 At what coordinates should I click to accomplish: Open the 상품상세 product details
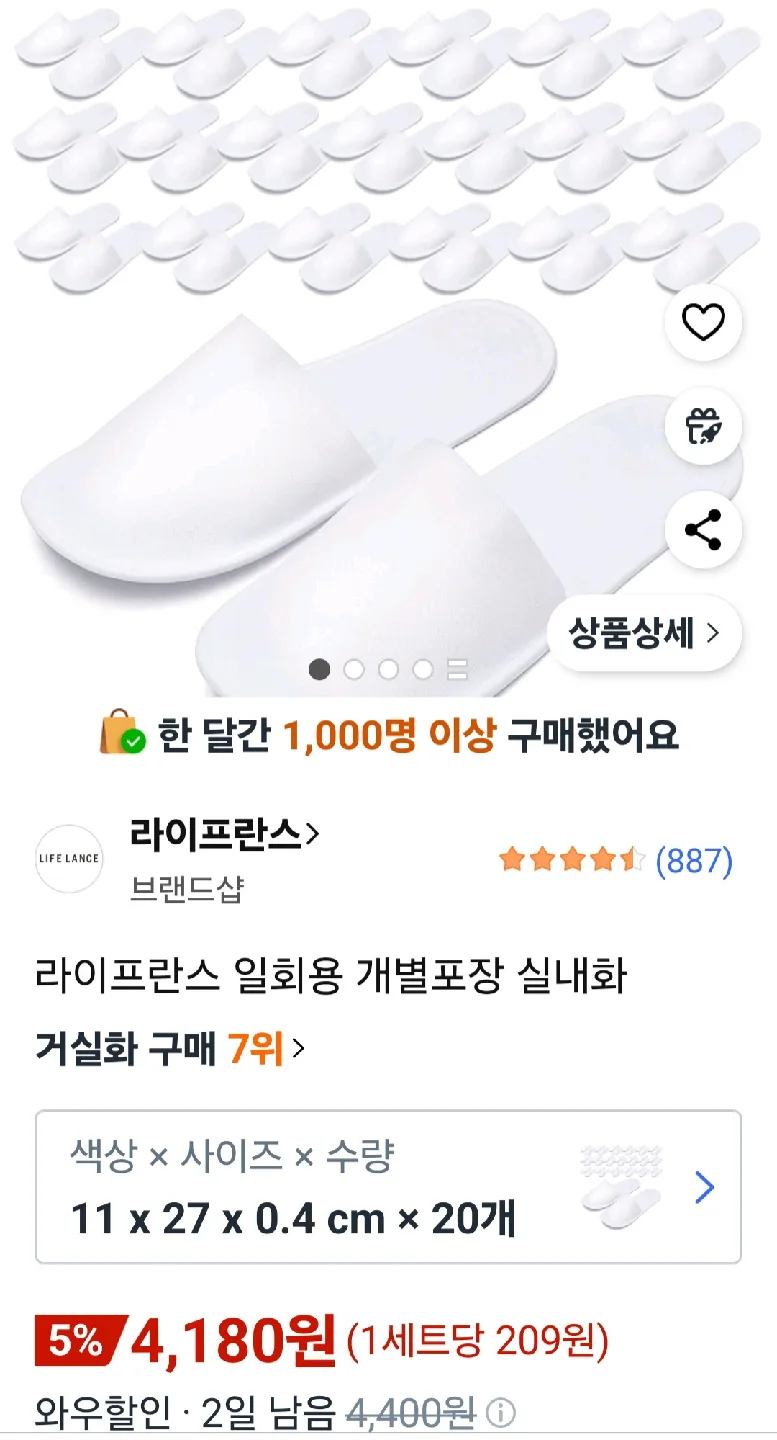point(644,632)
